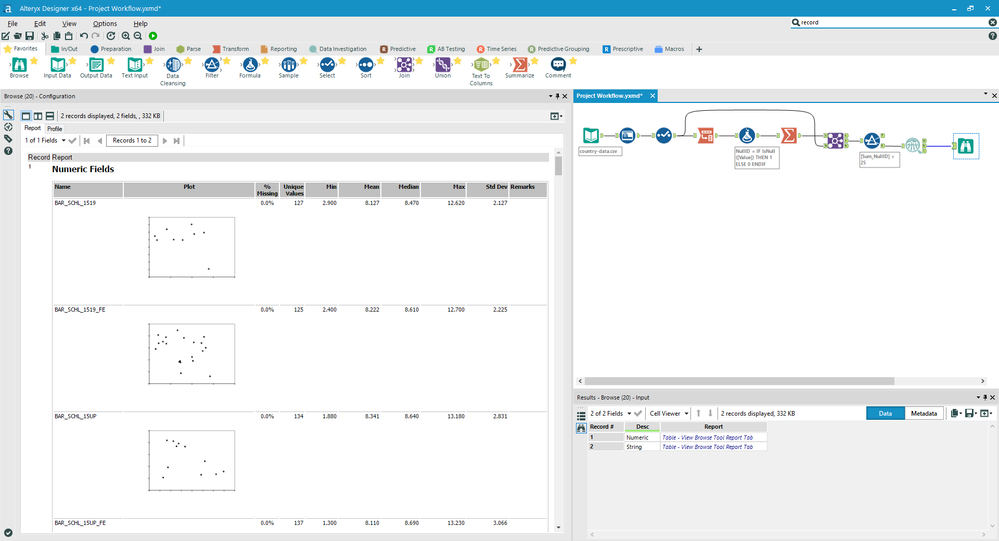Open Numeric row Table report link
Screen dimensions: 999x541
click(707, 438)
